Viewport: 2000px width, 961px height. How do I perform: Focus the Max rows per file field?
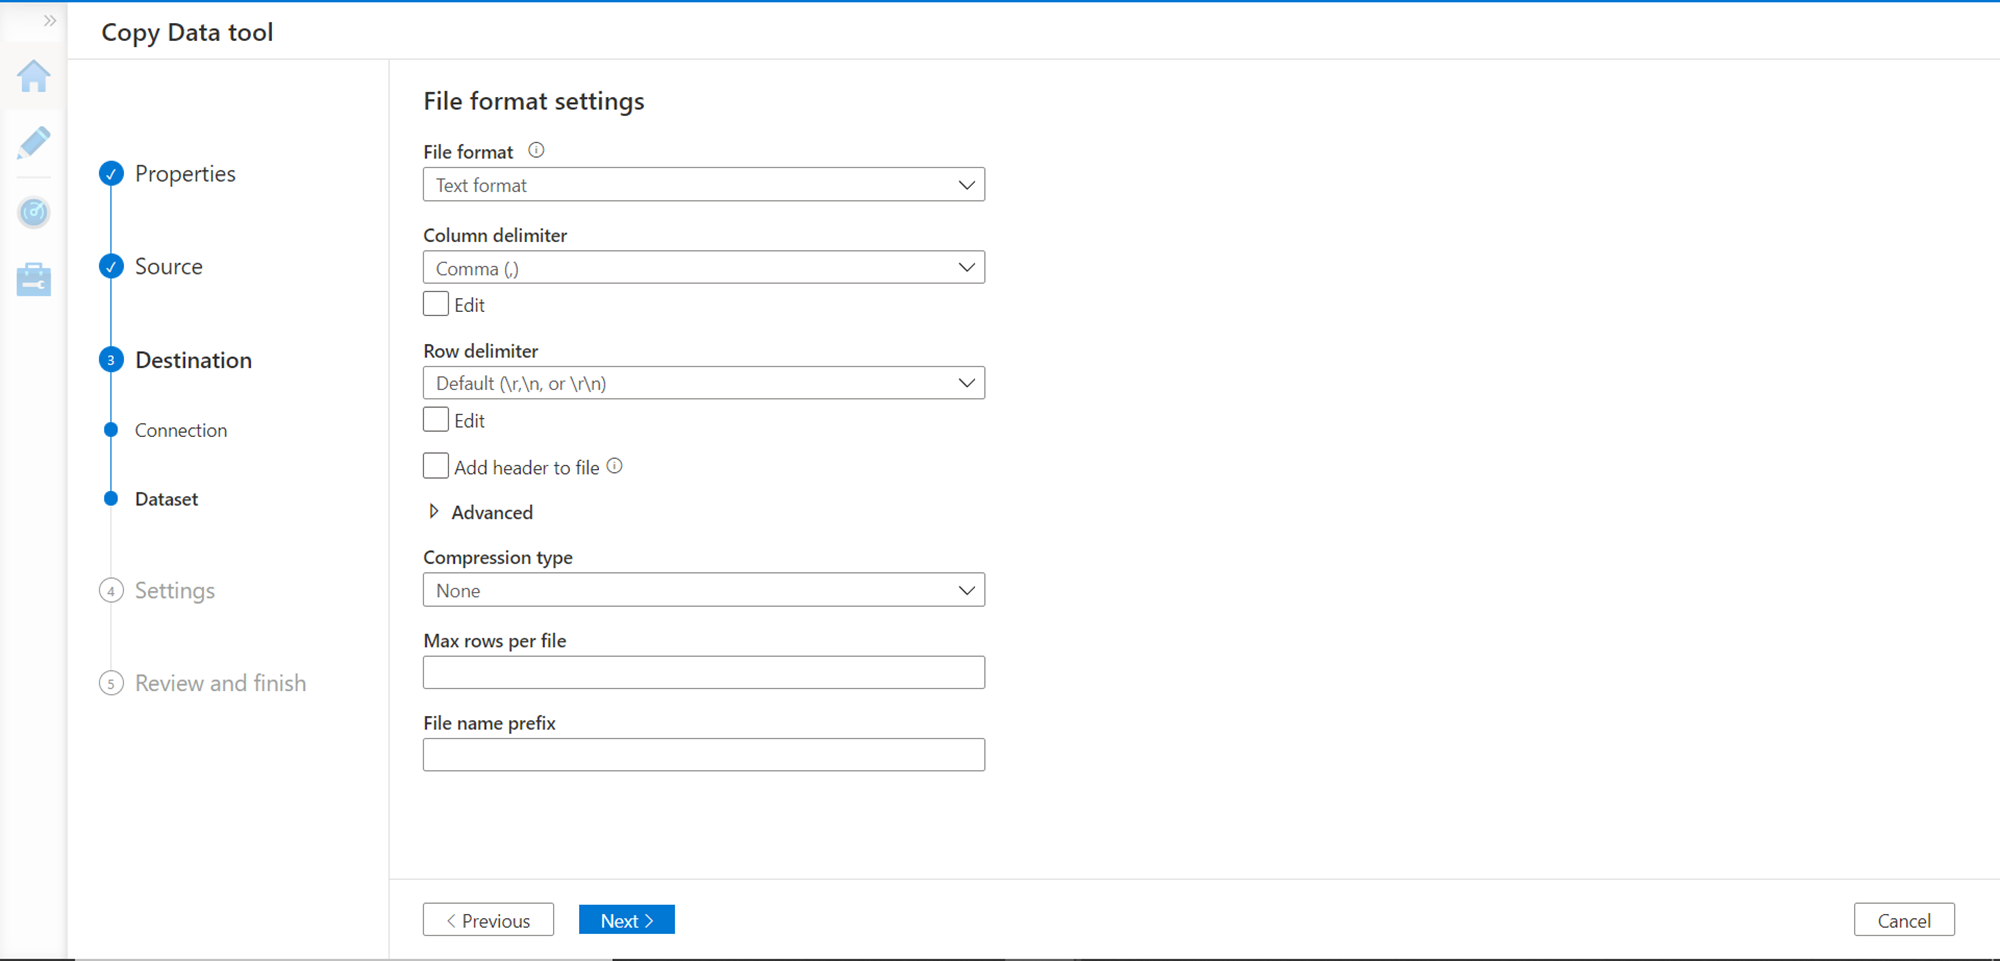click(703, 673)
